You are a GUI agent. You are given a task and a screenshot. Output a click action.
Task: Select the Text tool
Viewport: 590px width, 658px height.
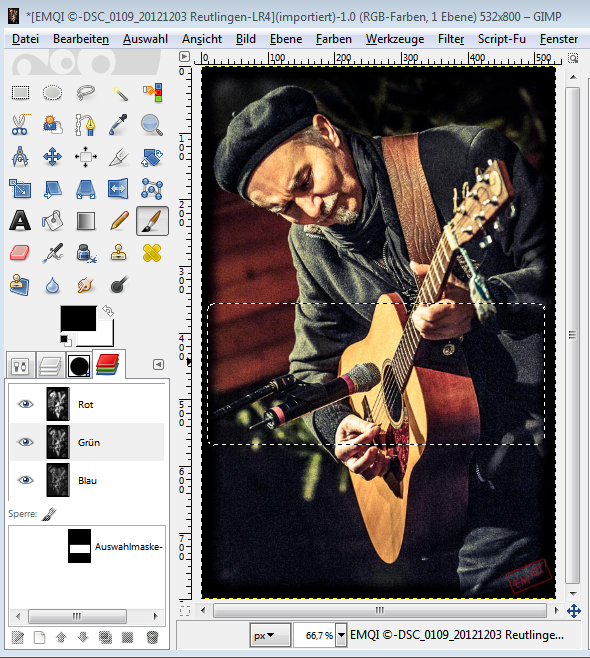[20, 221]
